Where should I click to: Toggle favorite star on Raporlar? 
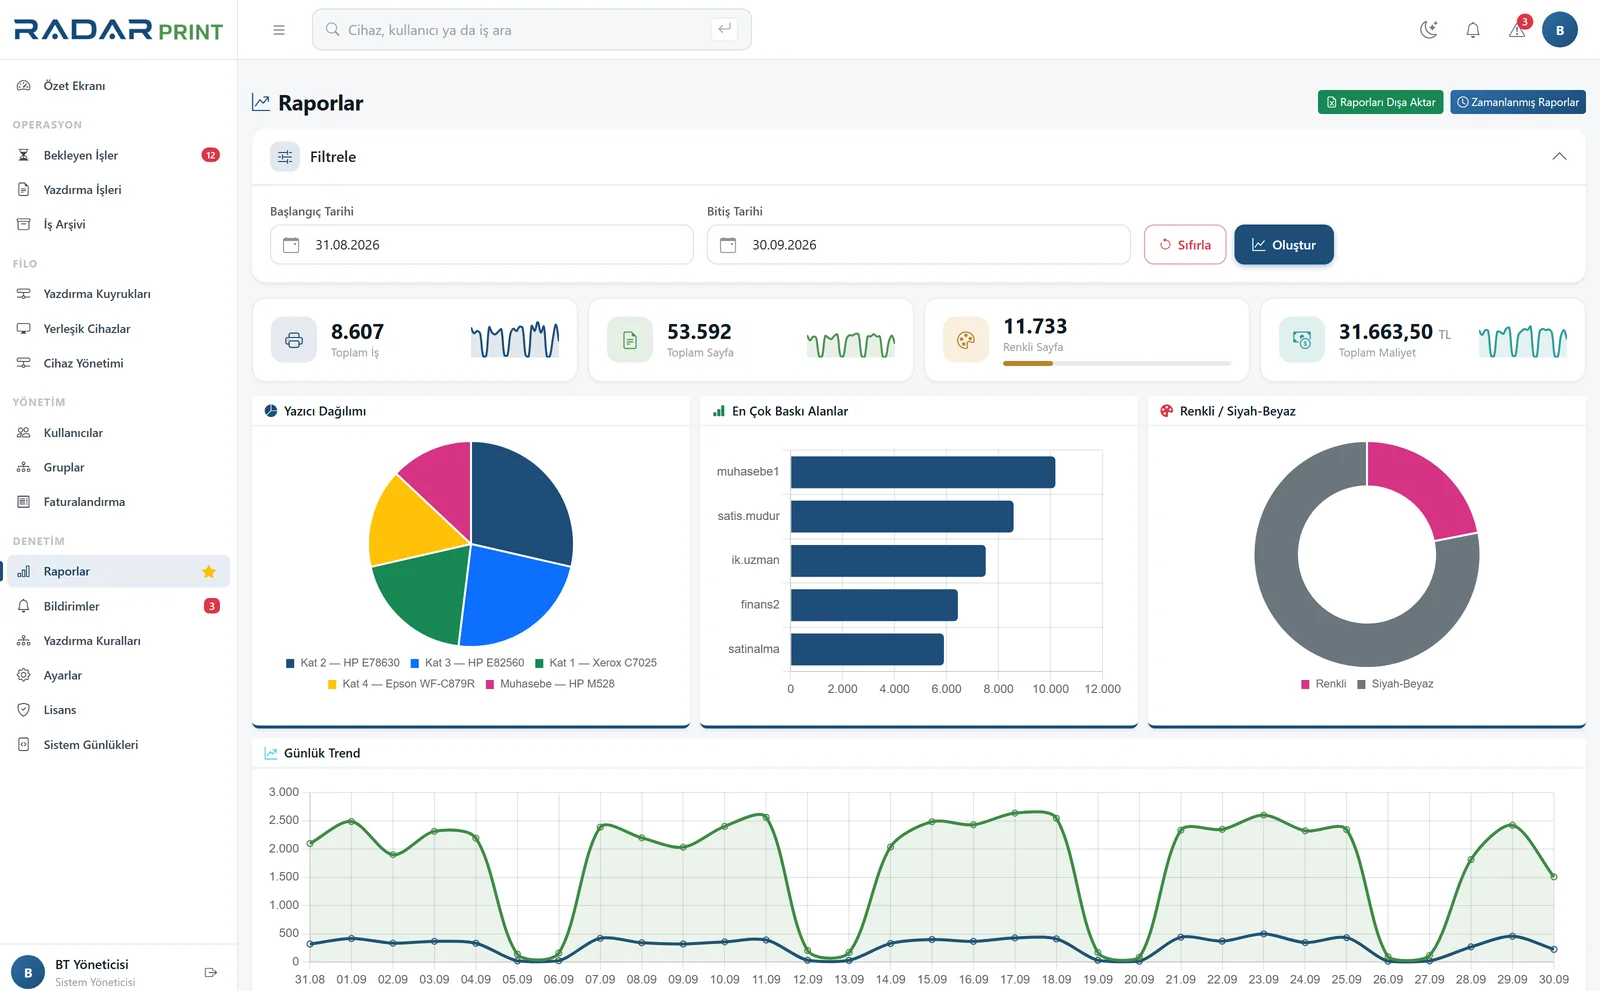point(209,572)
